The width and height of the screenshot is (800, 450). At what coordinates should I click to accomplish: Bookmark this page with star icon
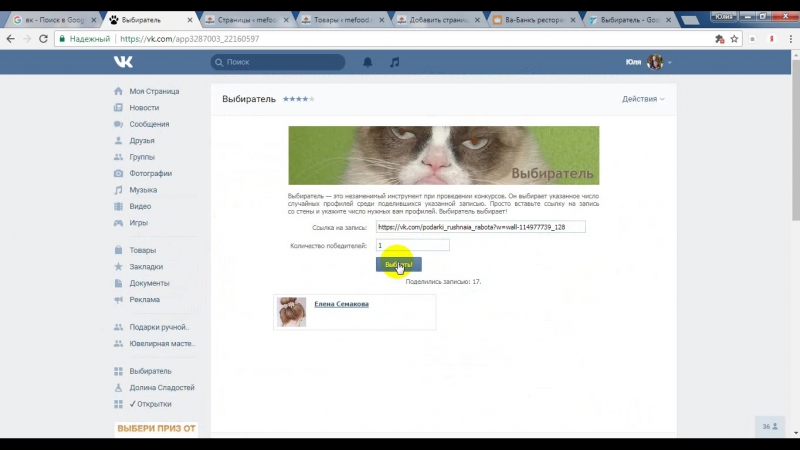coord(734,38)
